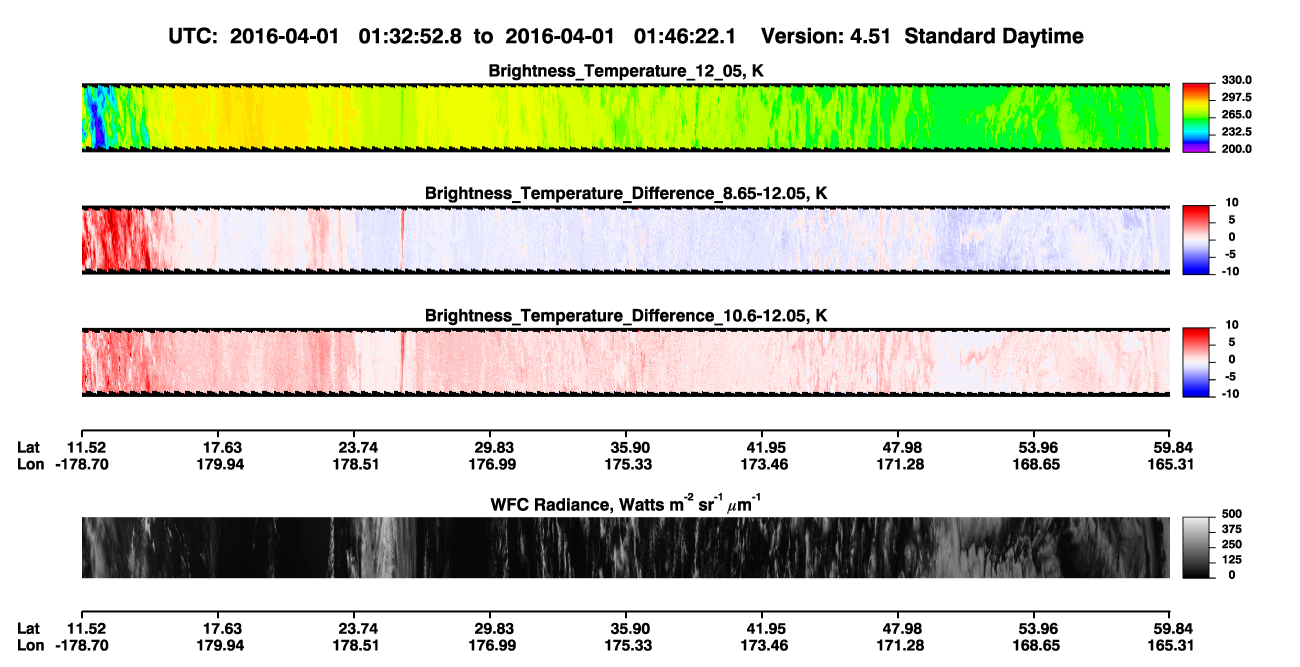
Task: Click the 'Lon' axis label below the WFC panel
Action: [x=30, y=645]
